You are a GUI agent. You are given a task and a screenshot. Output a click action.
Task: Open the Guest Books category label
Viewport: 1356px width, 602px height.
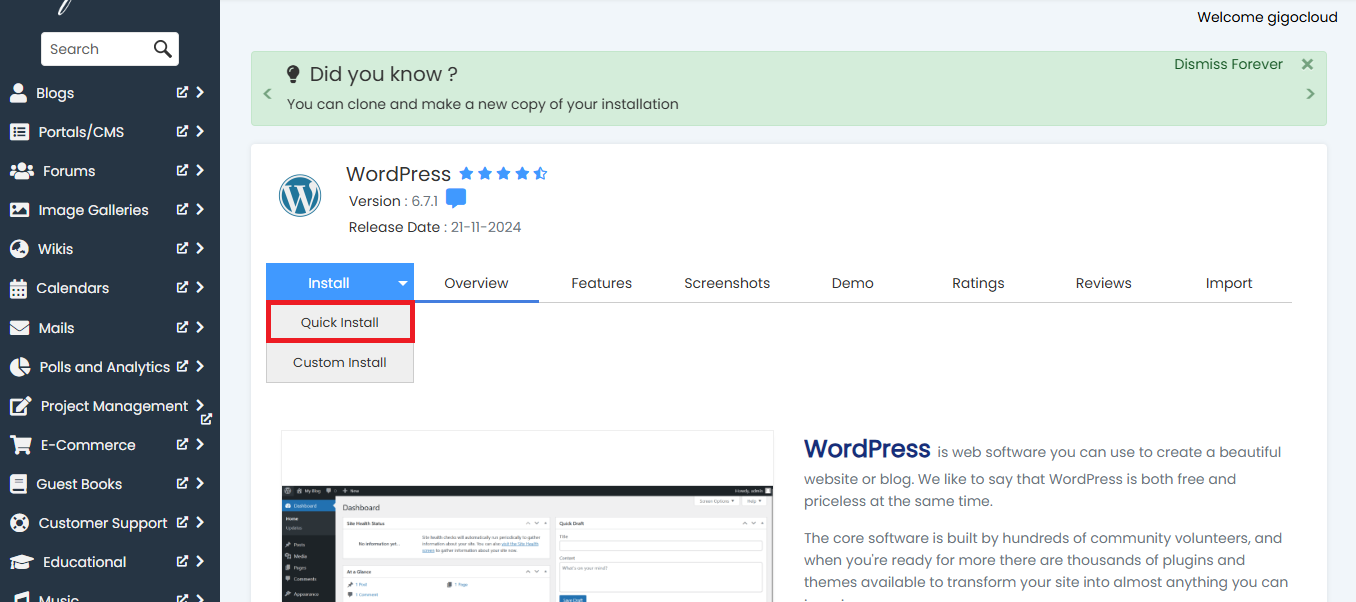pyautogui.click(x=79, y=484)
